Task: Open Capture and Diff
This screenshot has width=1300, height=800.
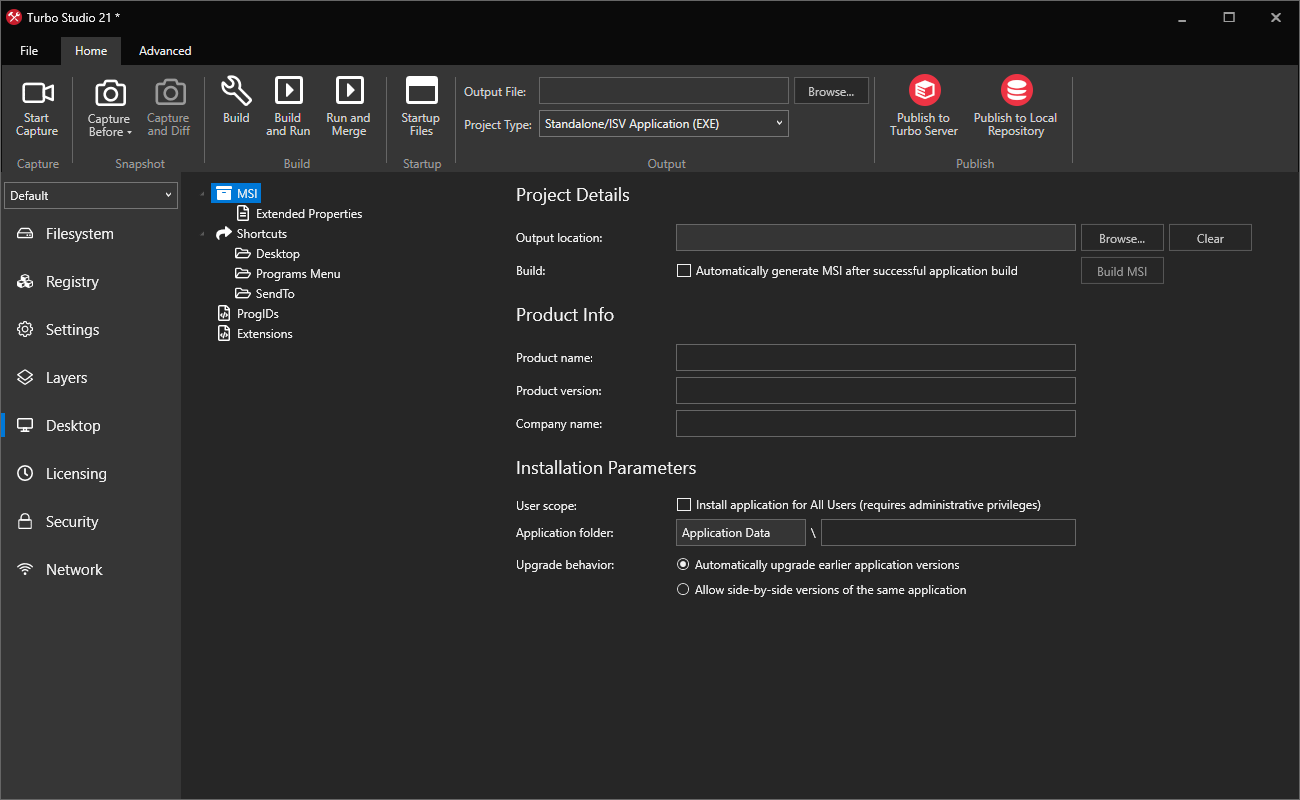Action: tap(168, 105)
